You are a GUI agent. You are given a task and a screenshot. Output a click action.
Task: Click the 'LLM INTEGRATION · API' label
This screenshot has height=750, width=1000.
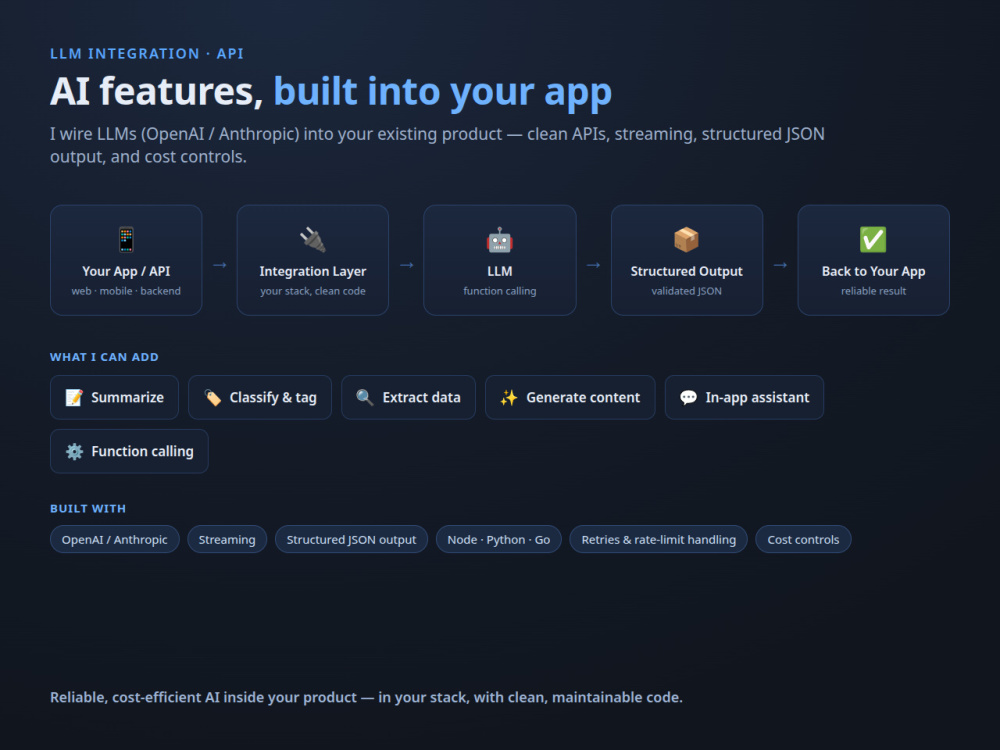(x=147, y=54)
